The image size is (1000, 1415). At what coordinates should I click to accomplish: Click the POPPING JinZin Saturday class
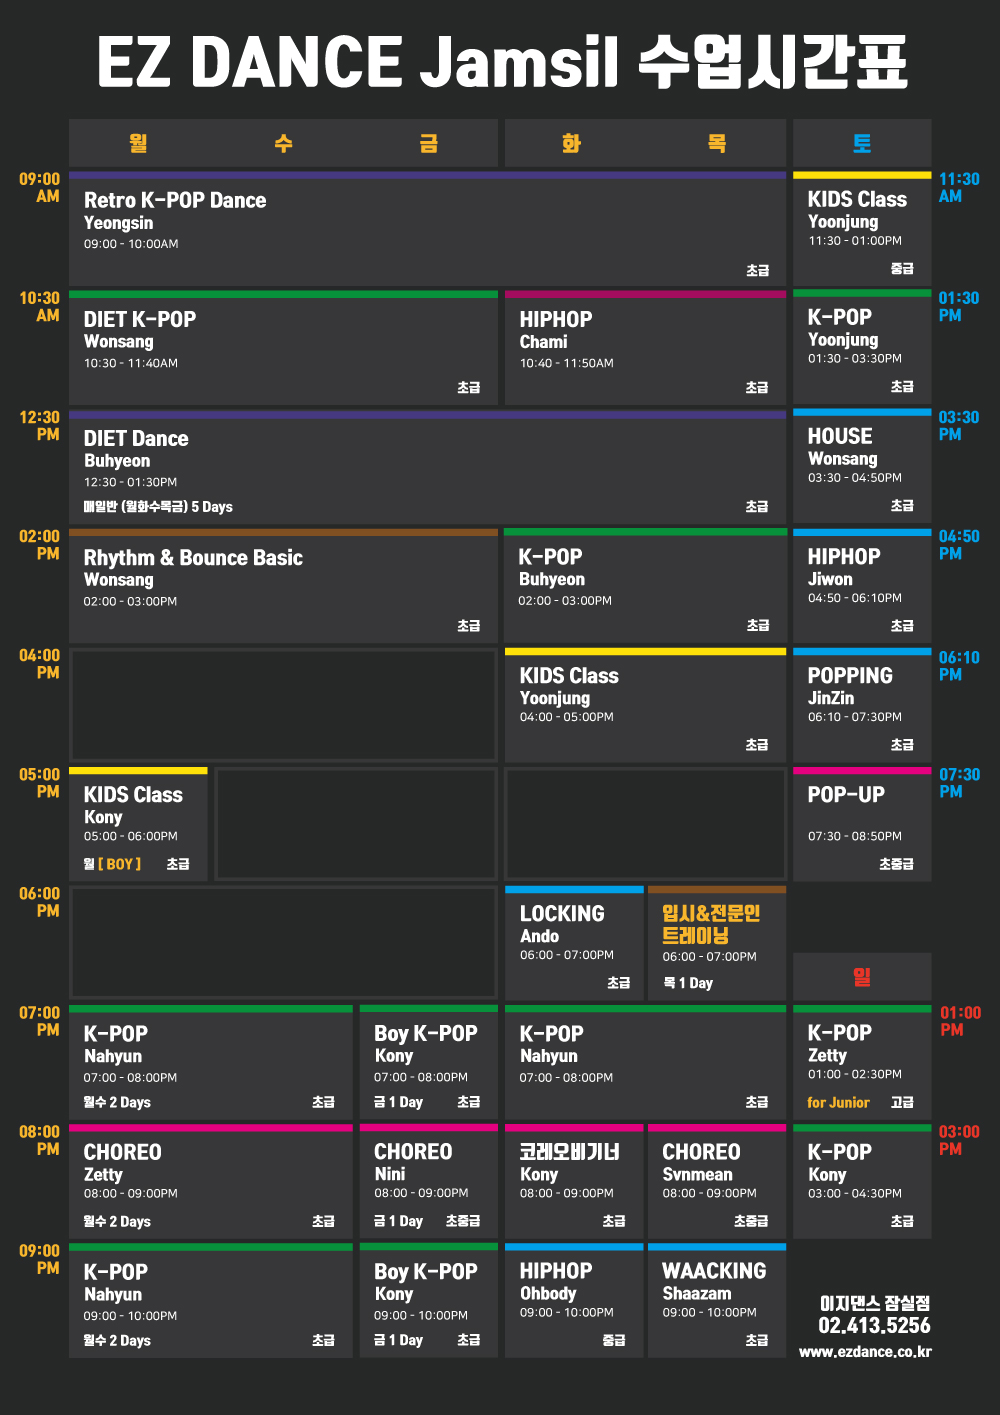point(862,706)
